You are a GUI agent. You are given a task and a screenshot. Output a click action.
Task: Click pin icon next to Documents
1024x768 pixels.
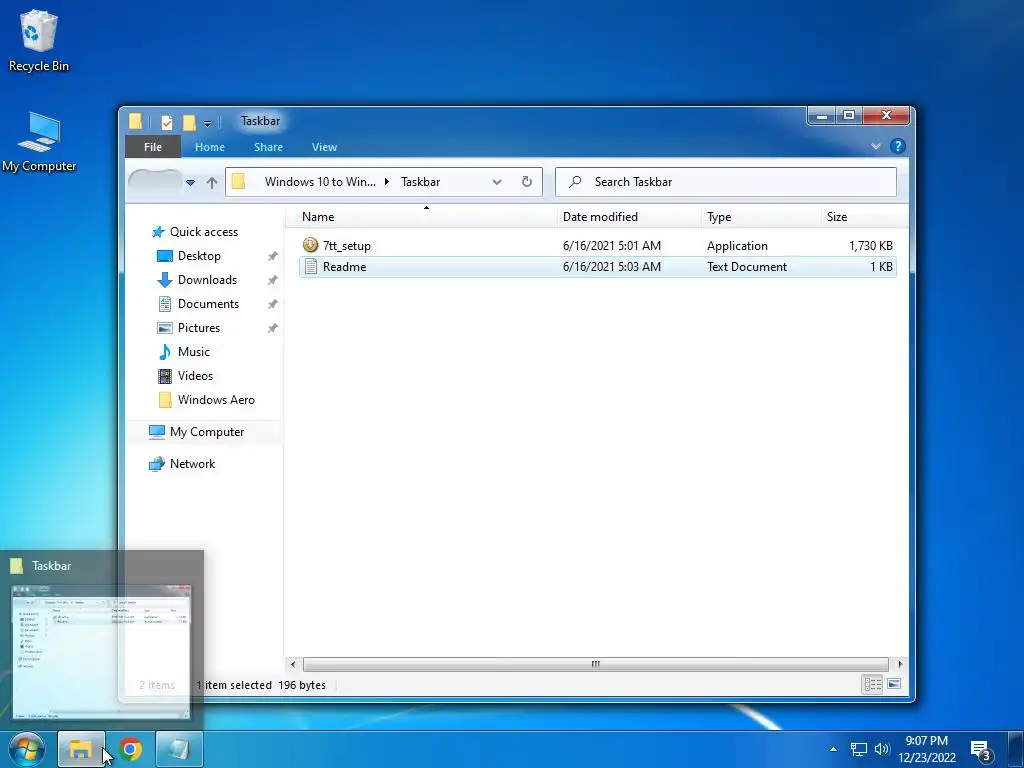click(273, 304)
